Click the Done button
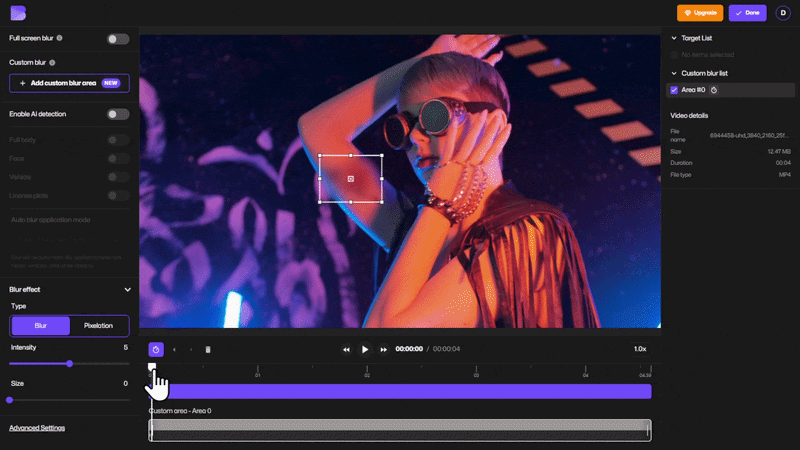This screenshot has width=800, height=450. pos(747,13)
